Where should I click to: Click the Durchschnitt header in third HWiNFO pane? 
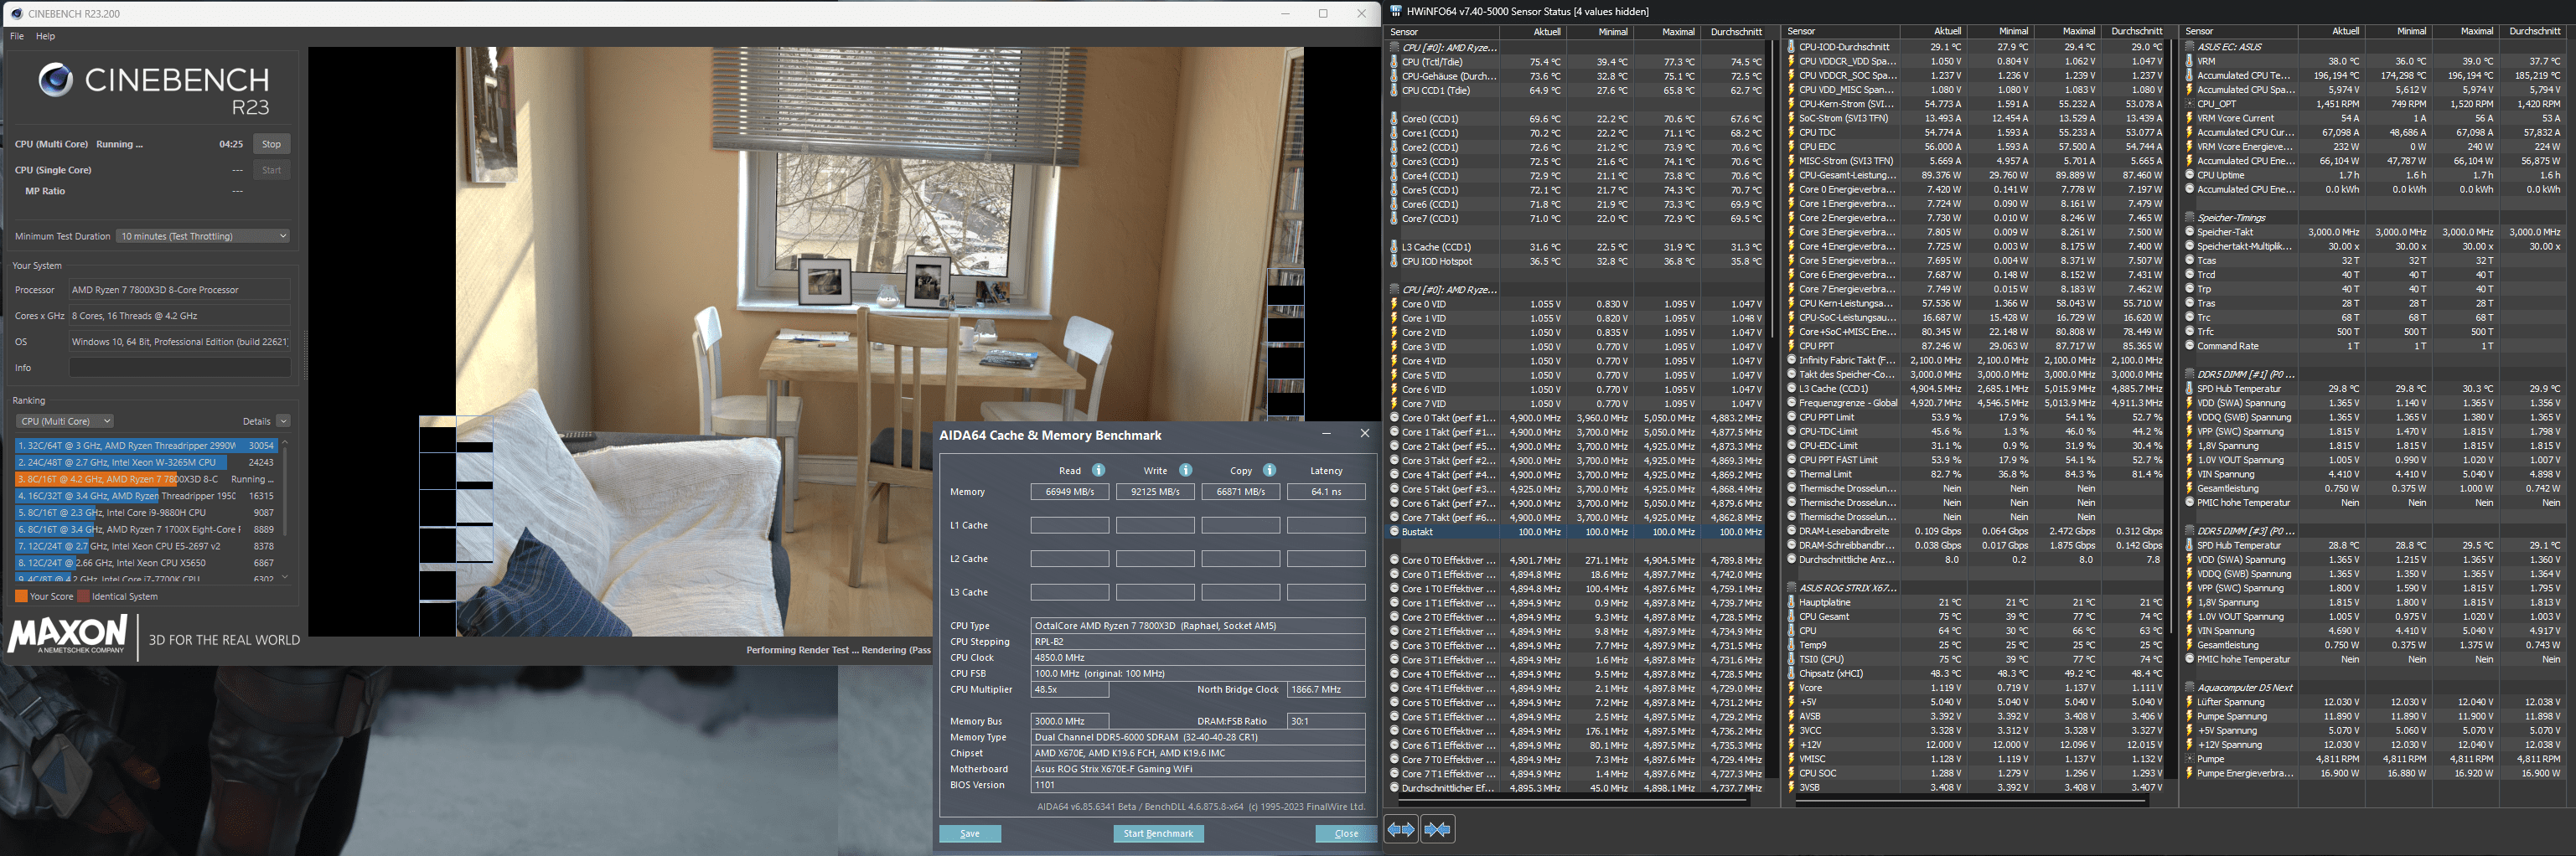[2533, 32]
